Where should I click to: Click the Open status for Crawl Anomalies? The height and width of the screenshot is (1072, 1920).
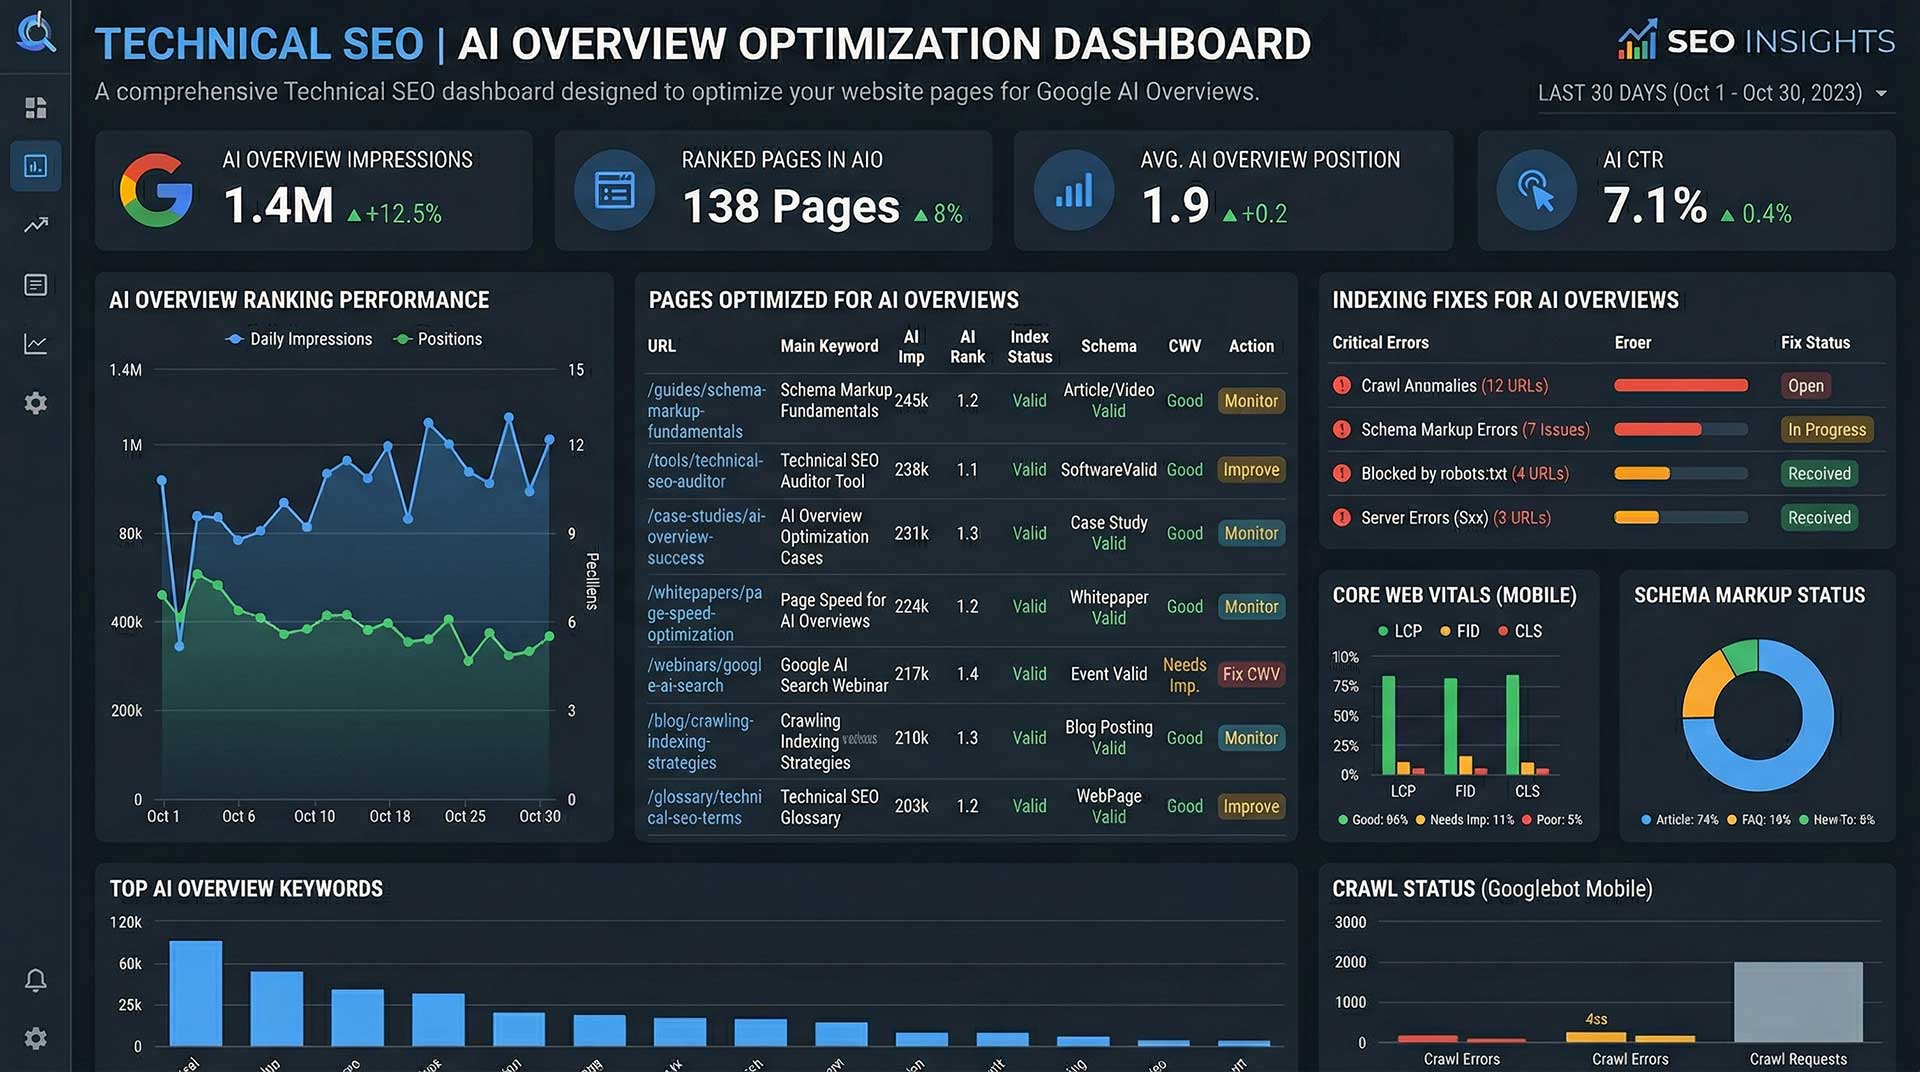pos(1805,385)
